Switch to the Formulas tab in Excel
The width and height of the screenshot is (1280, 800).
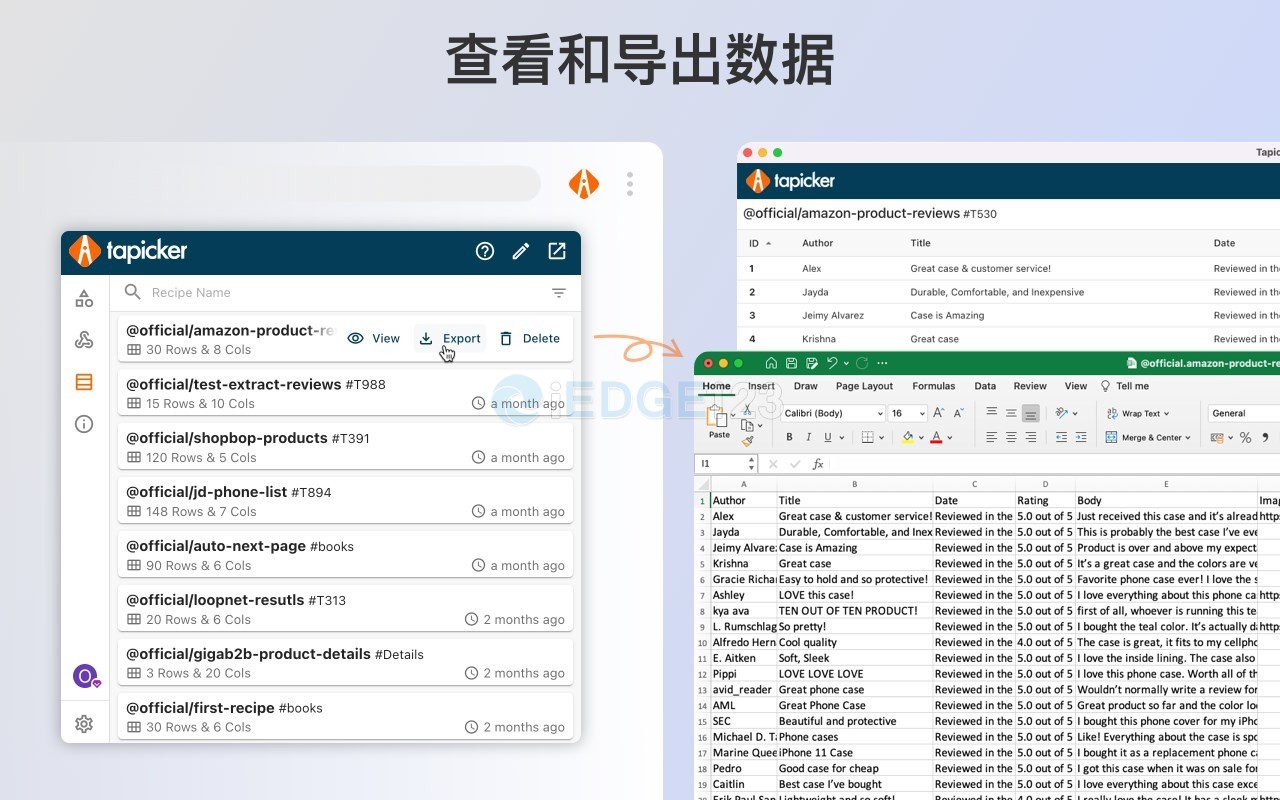tap(934, 386)
